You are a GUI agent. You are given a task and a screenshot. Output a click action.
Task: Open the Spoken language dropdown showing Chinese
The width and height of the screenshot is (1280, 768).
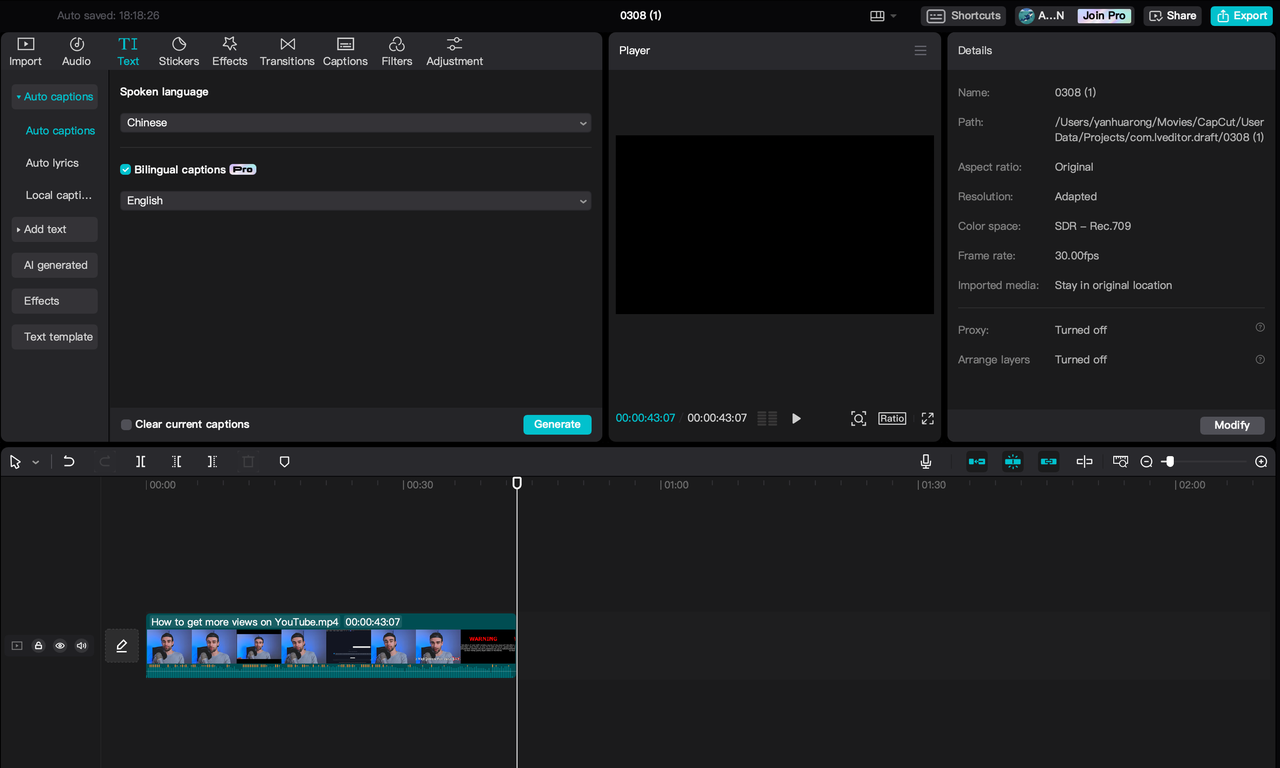point(355,122)
